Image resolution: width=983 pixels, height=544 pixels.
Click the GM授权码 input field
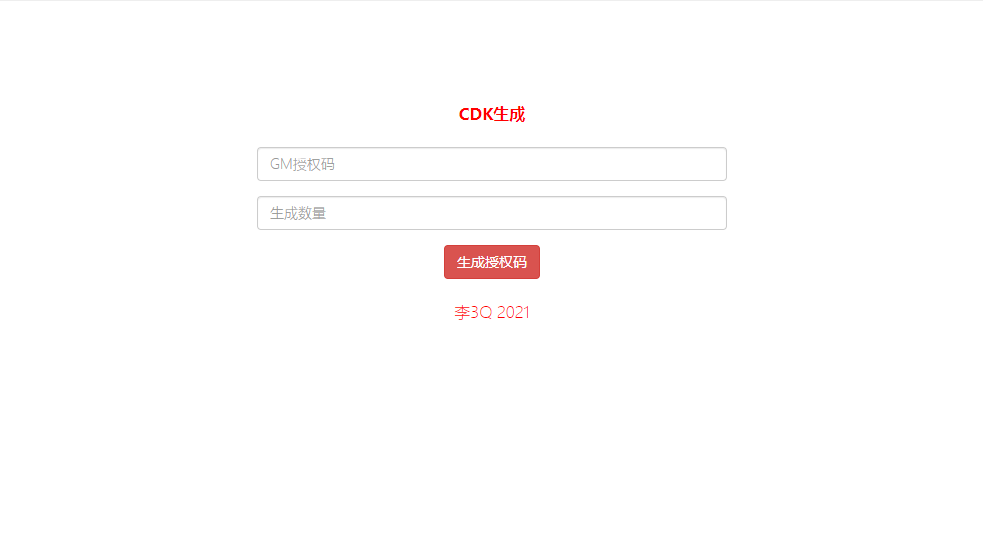click(492, 164)
